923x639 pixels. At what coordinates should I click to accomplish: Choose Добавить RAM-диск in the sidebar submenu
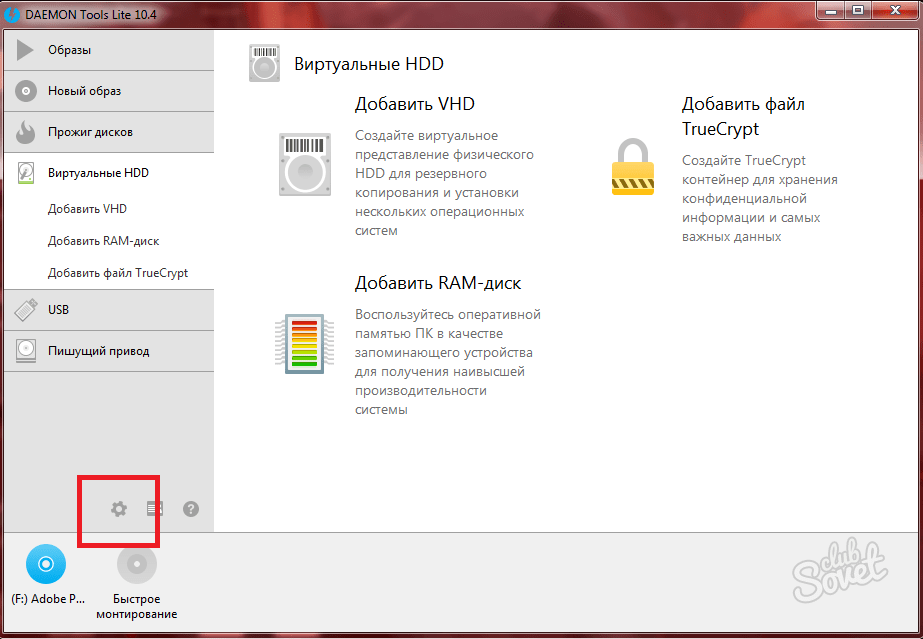pos(104,241)
